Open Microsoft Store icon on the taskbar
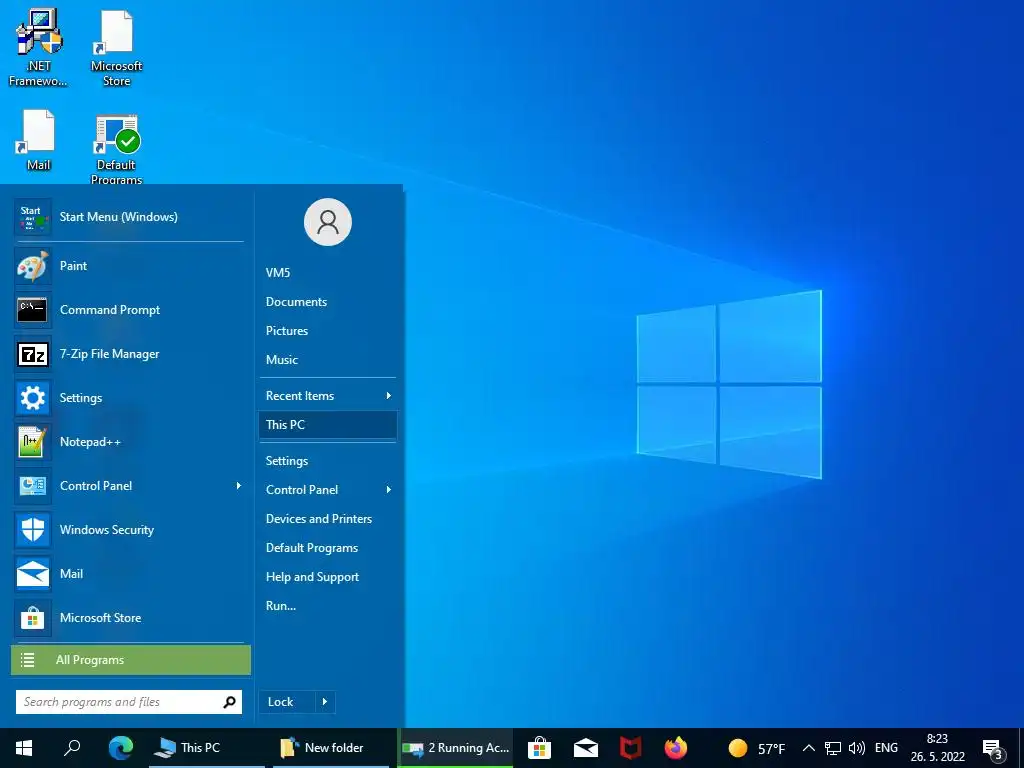 [x=539, y=748]
